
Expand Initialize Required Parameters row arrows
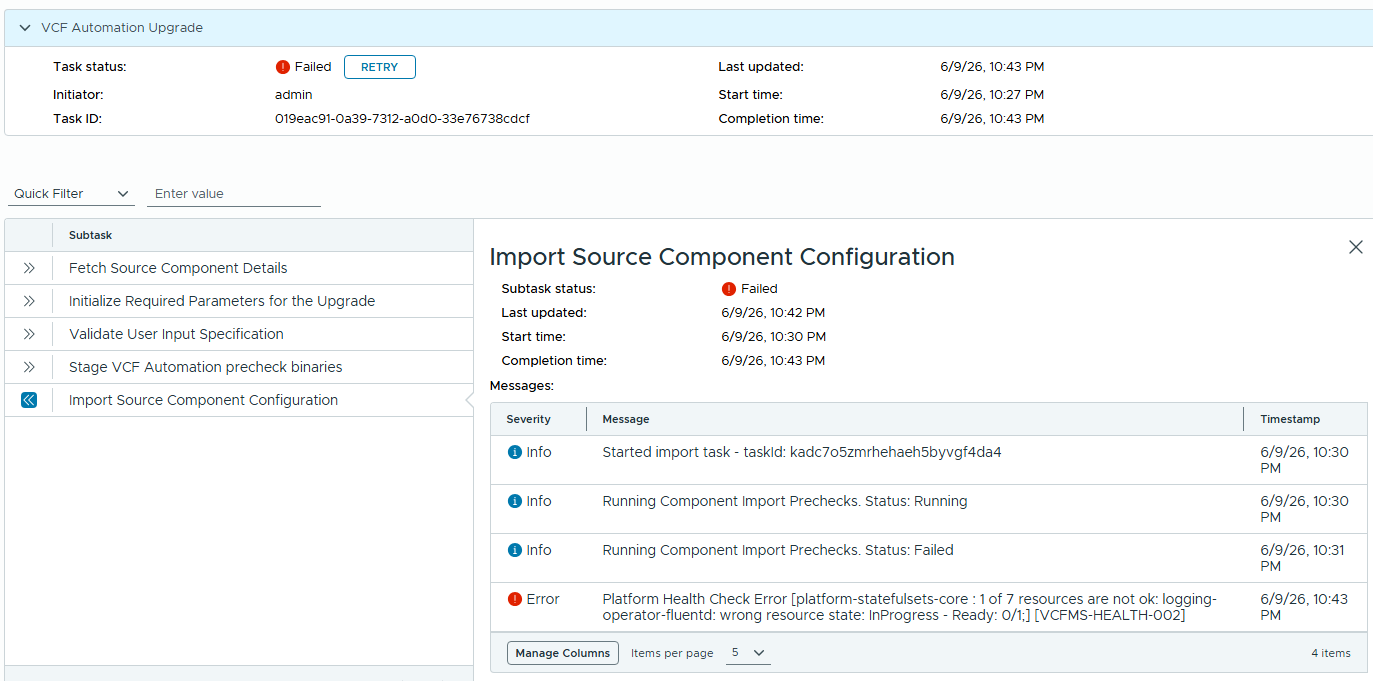tap(29, 301)
